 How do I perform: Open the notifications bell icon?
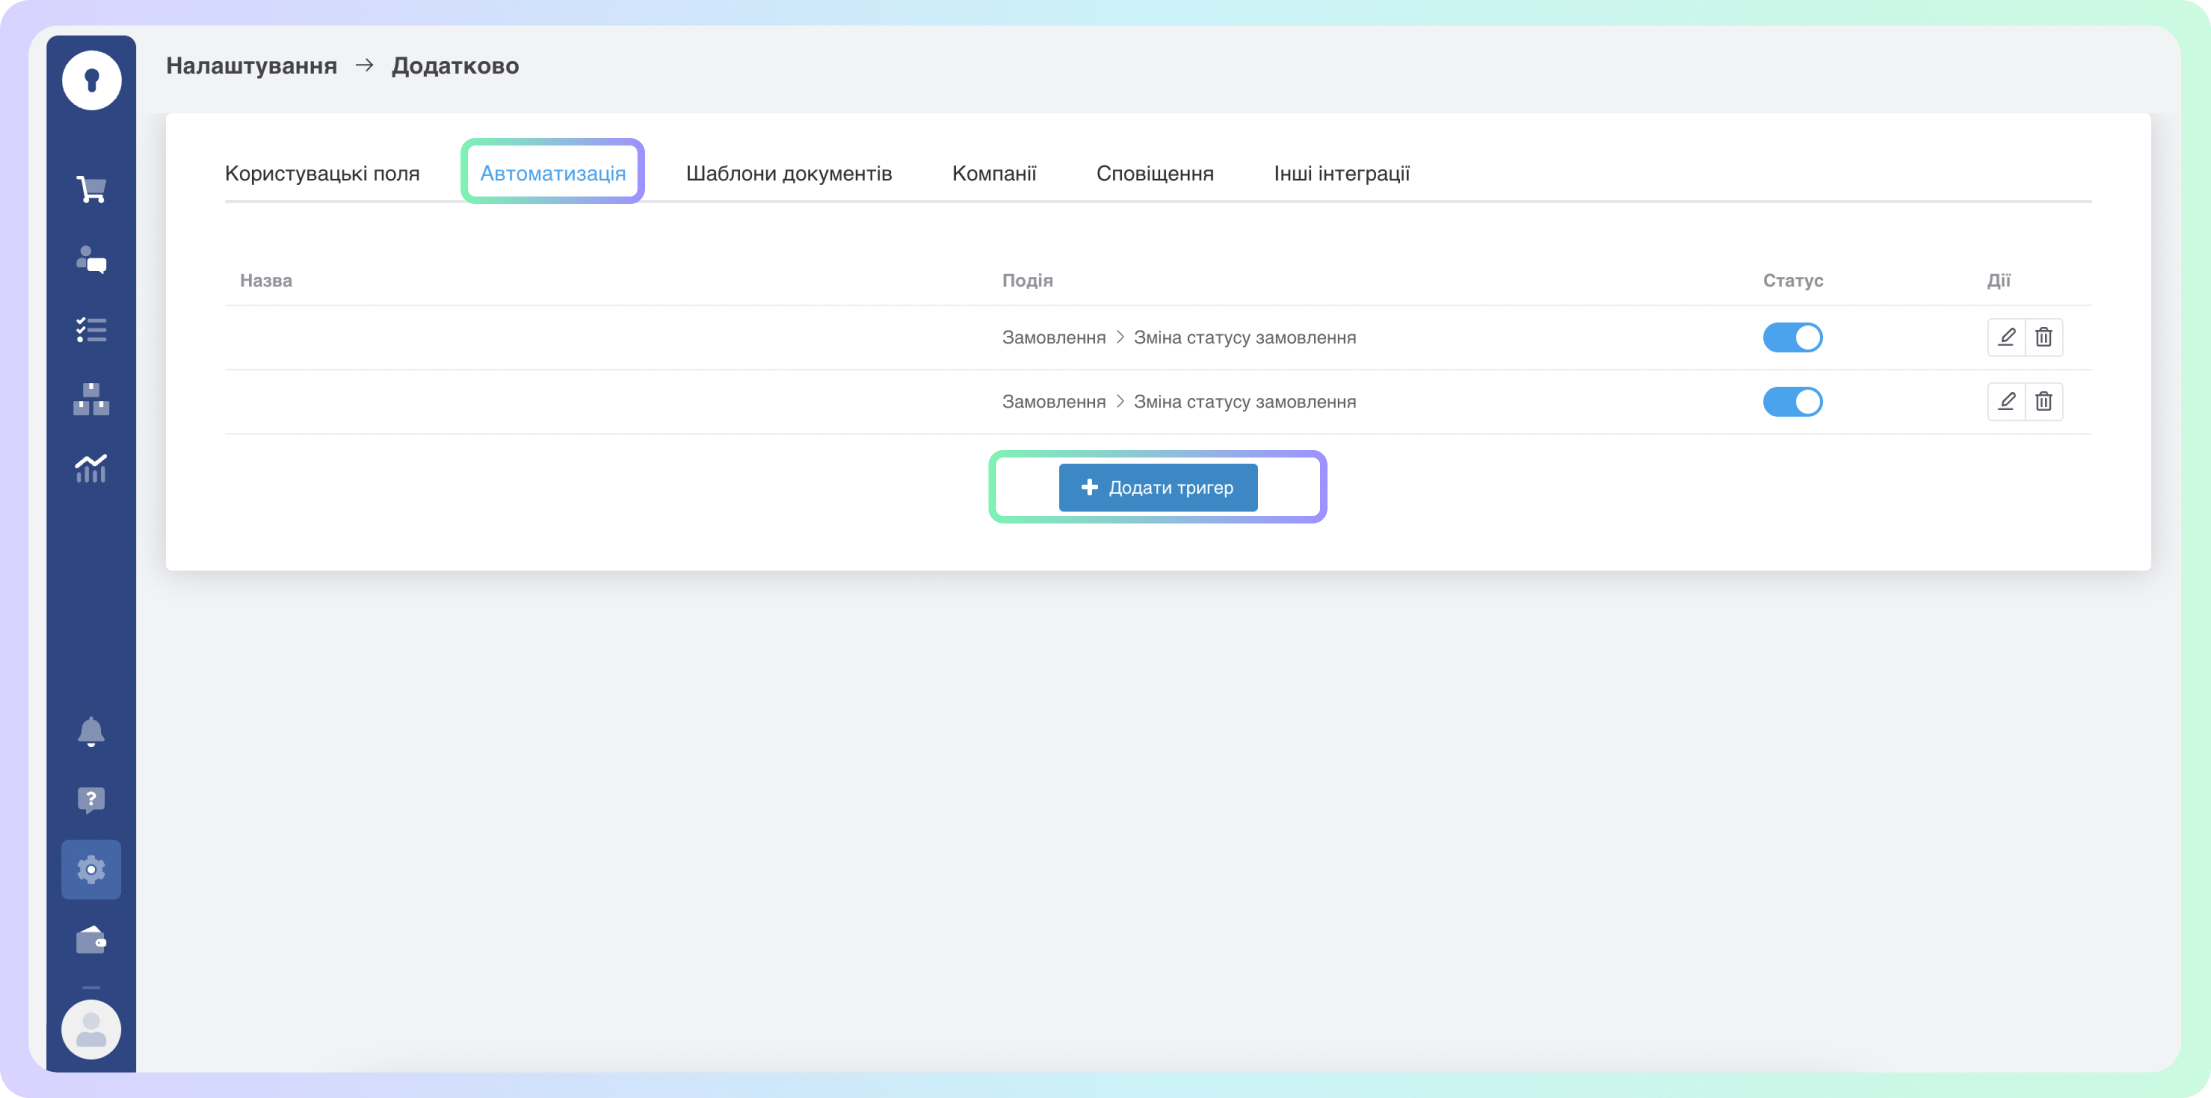(91, 731)
